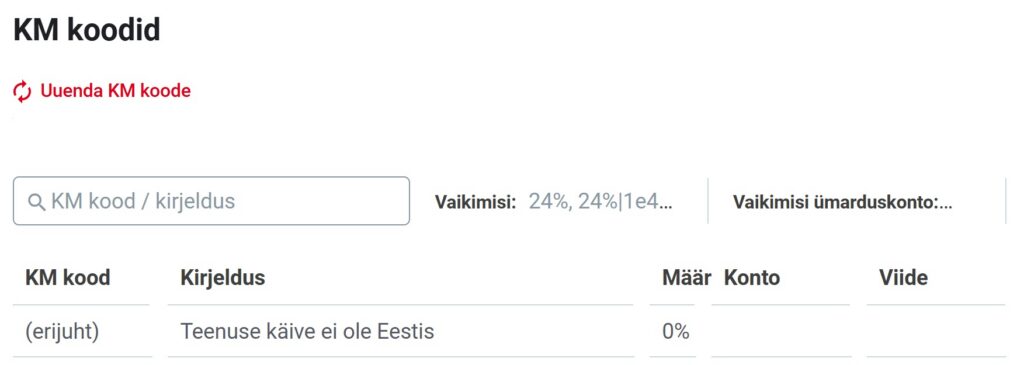
Task: Focus the KM kood / kirjeldus search field
Action: (x=212, y=201)
